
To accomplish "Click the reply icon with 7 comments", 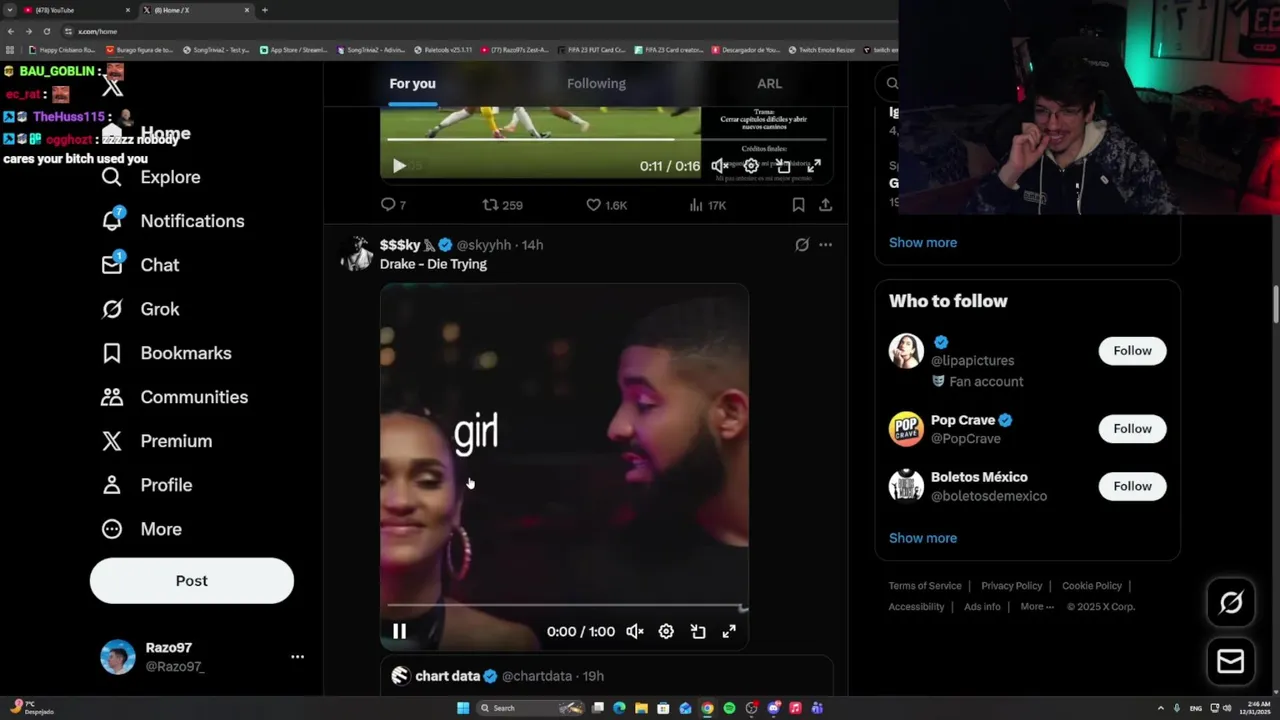I will pos(388,205).
